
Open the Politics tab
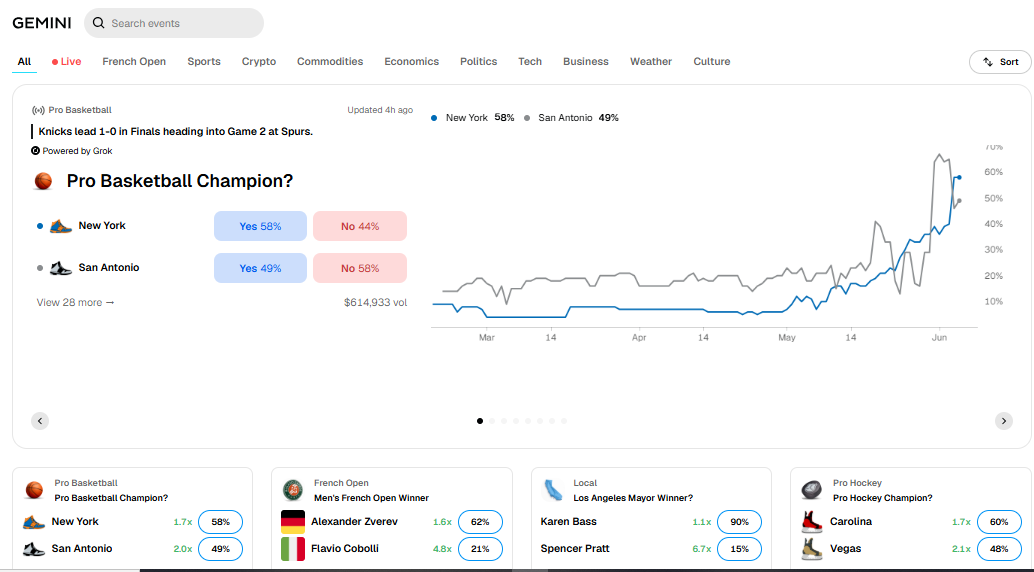(478, 61)
